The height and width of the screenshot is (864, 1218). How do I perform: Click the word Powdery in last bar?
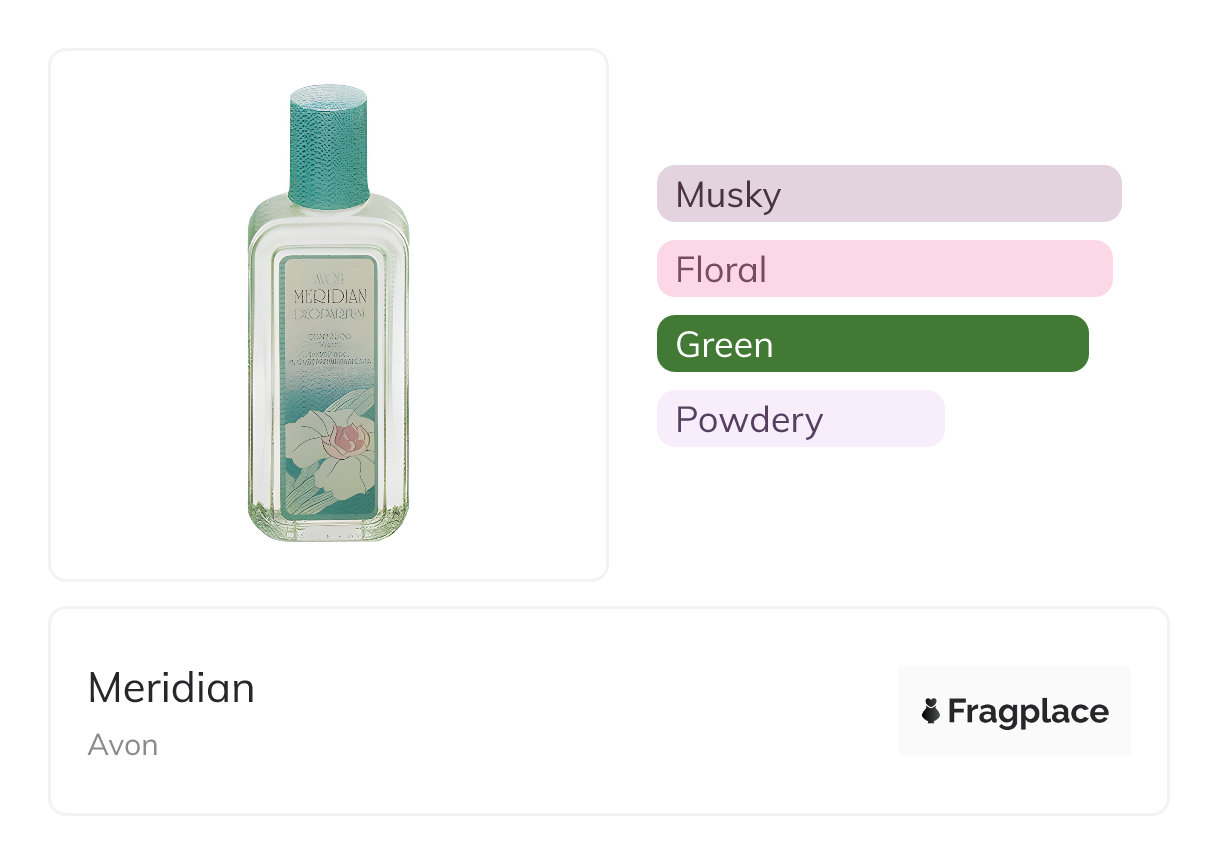coord(749,419)
